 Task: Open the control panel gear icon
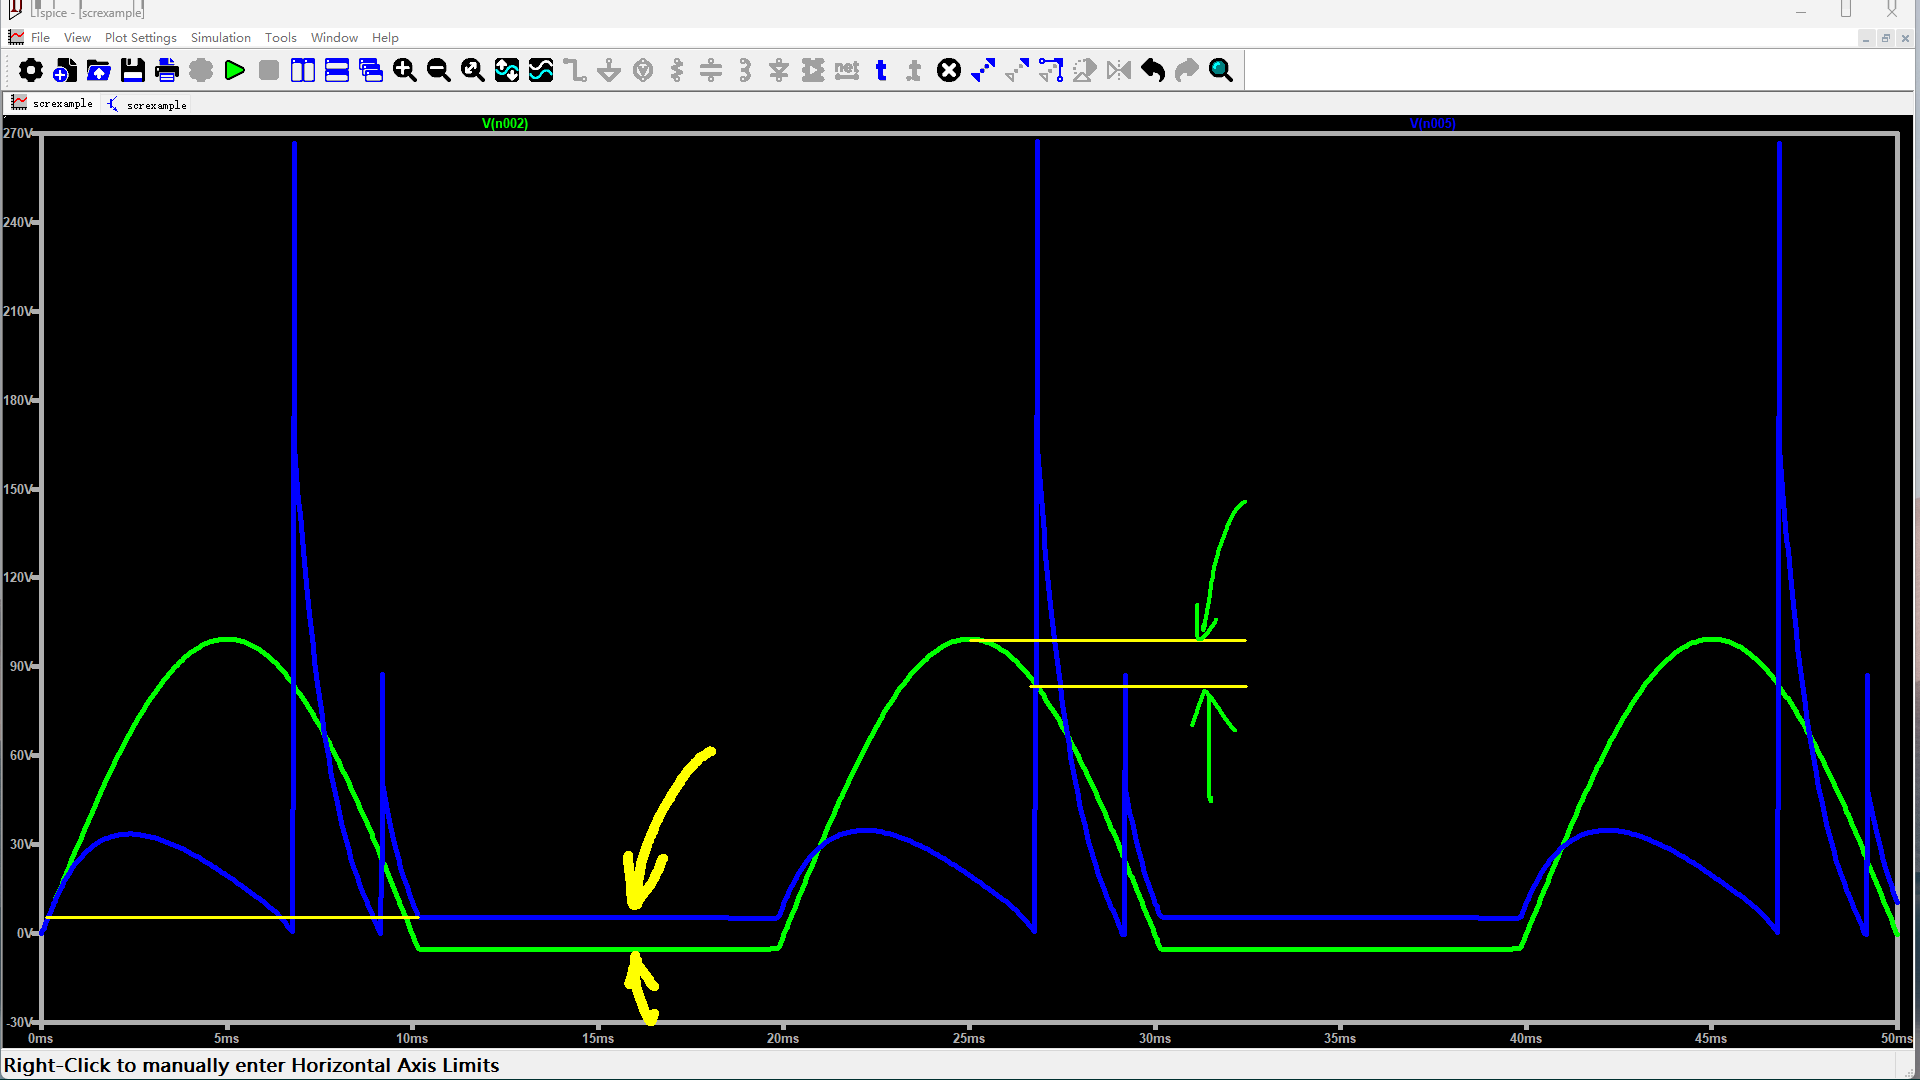coord(31,70)
